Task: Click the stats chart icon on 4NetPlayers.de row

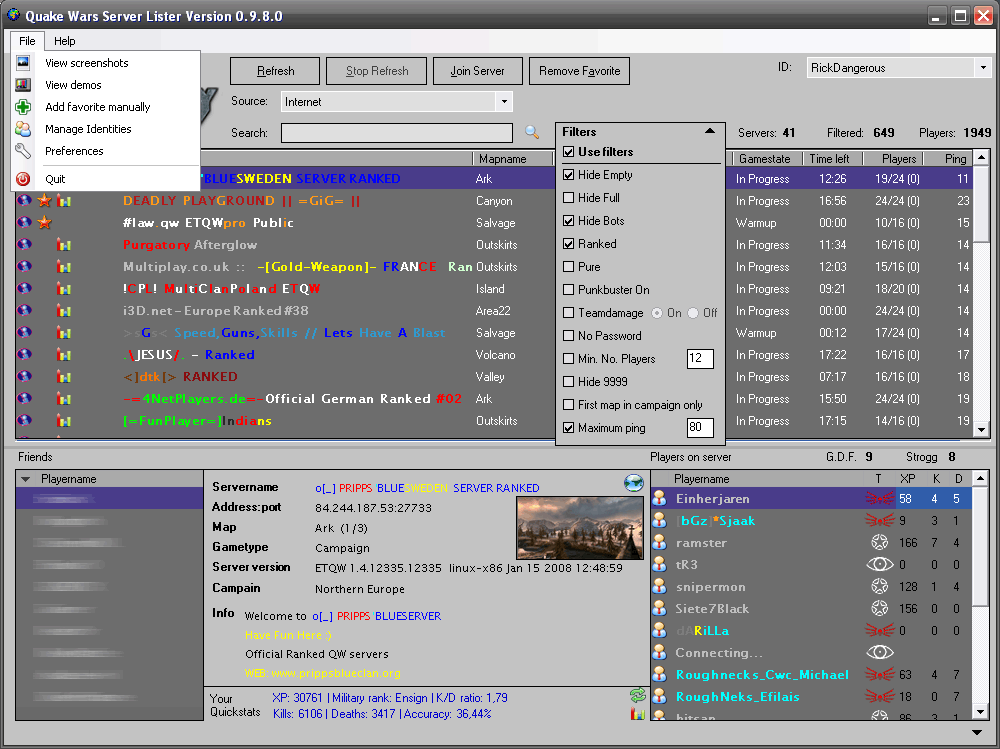Action: (64, 399)
